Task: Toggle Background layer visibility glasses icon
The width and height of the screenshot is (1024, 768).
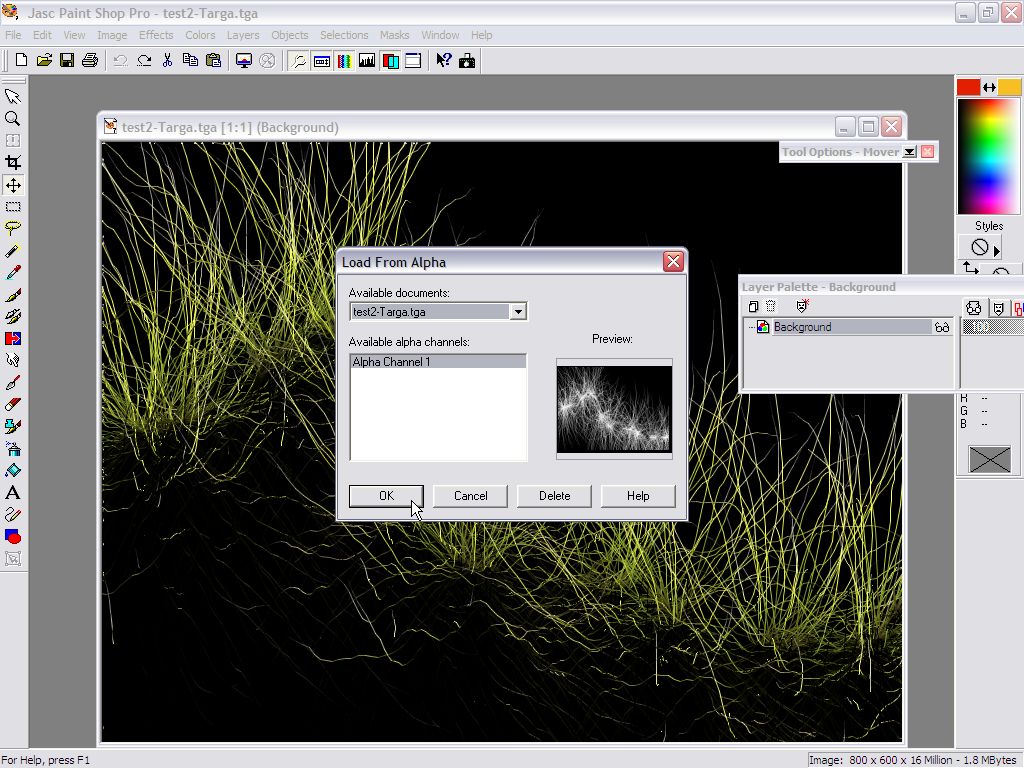Action: point(941,327)
